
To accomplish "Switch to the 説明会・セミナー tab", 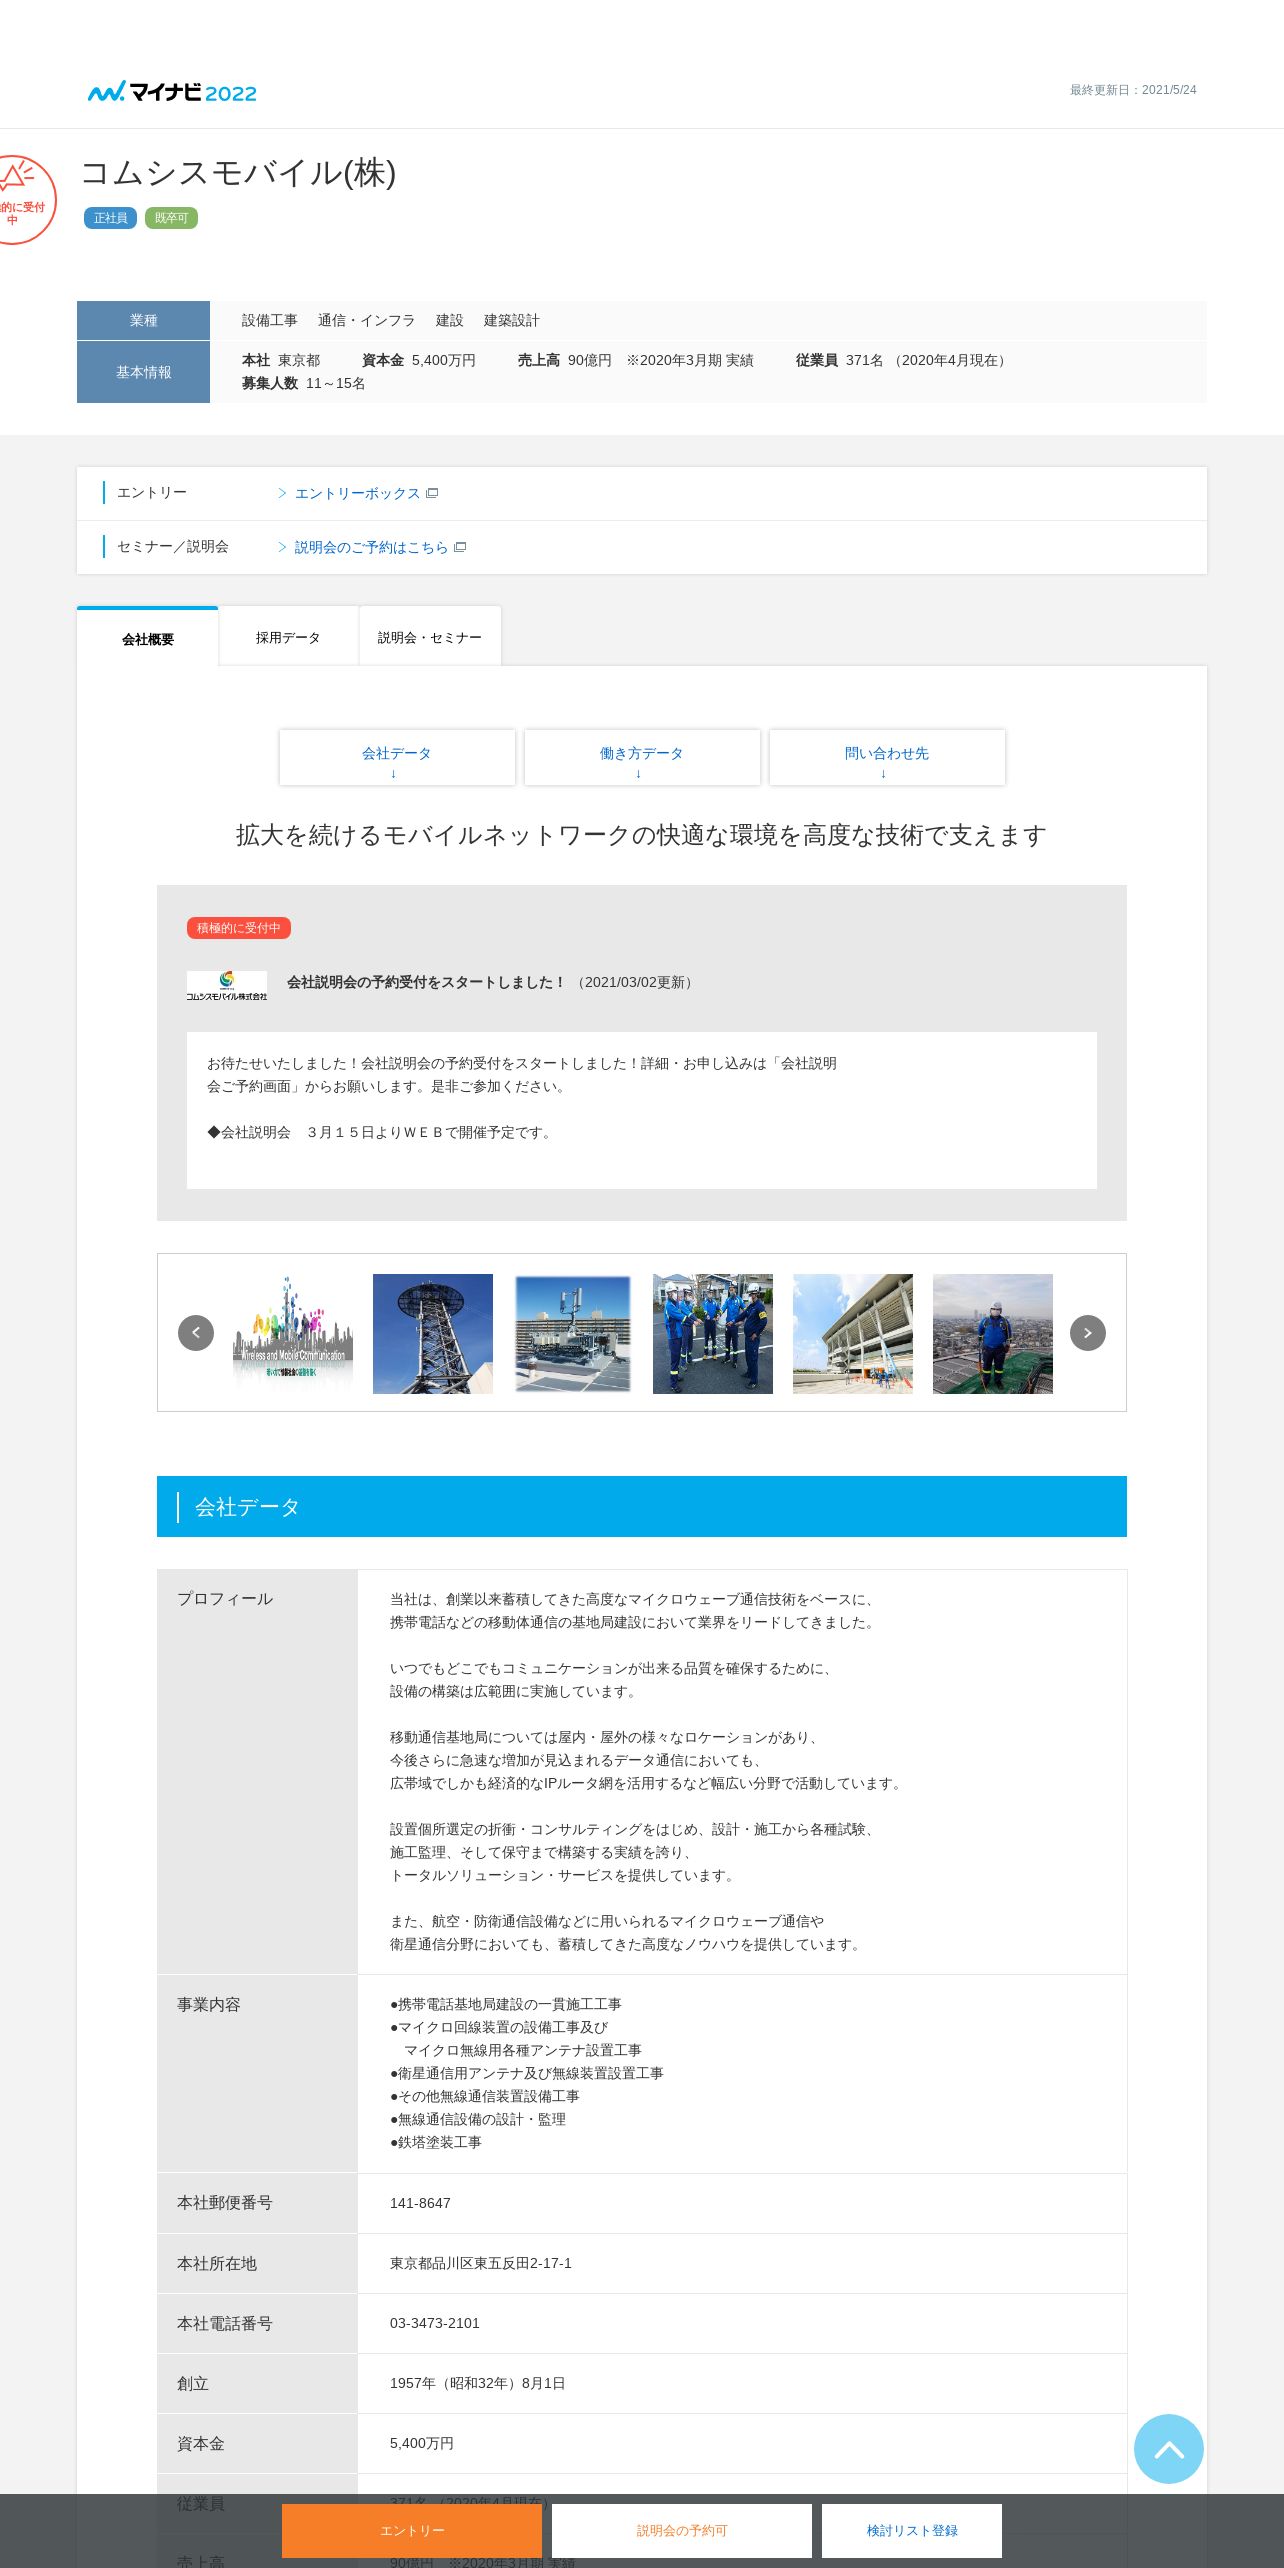I will pos(430,636).
